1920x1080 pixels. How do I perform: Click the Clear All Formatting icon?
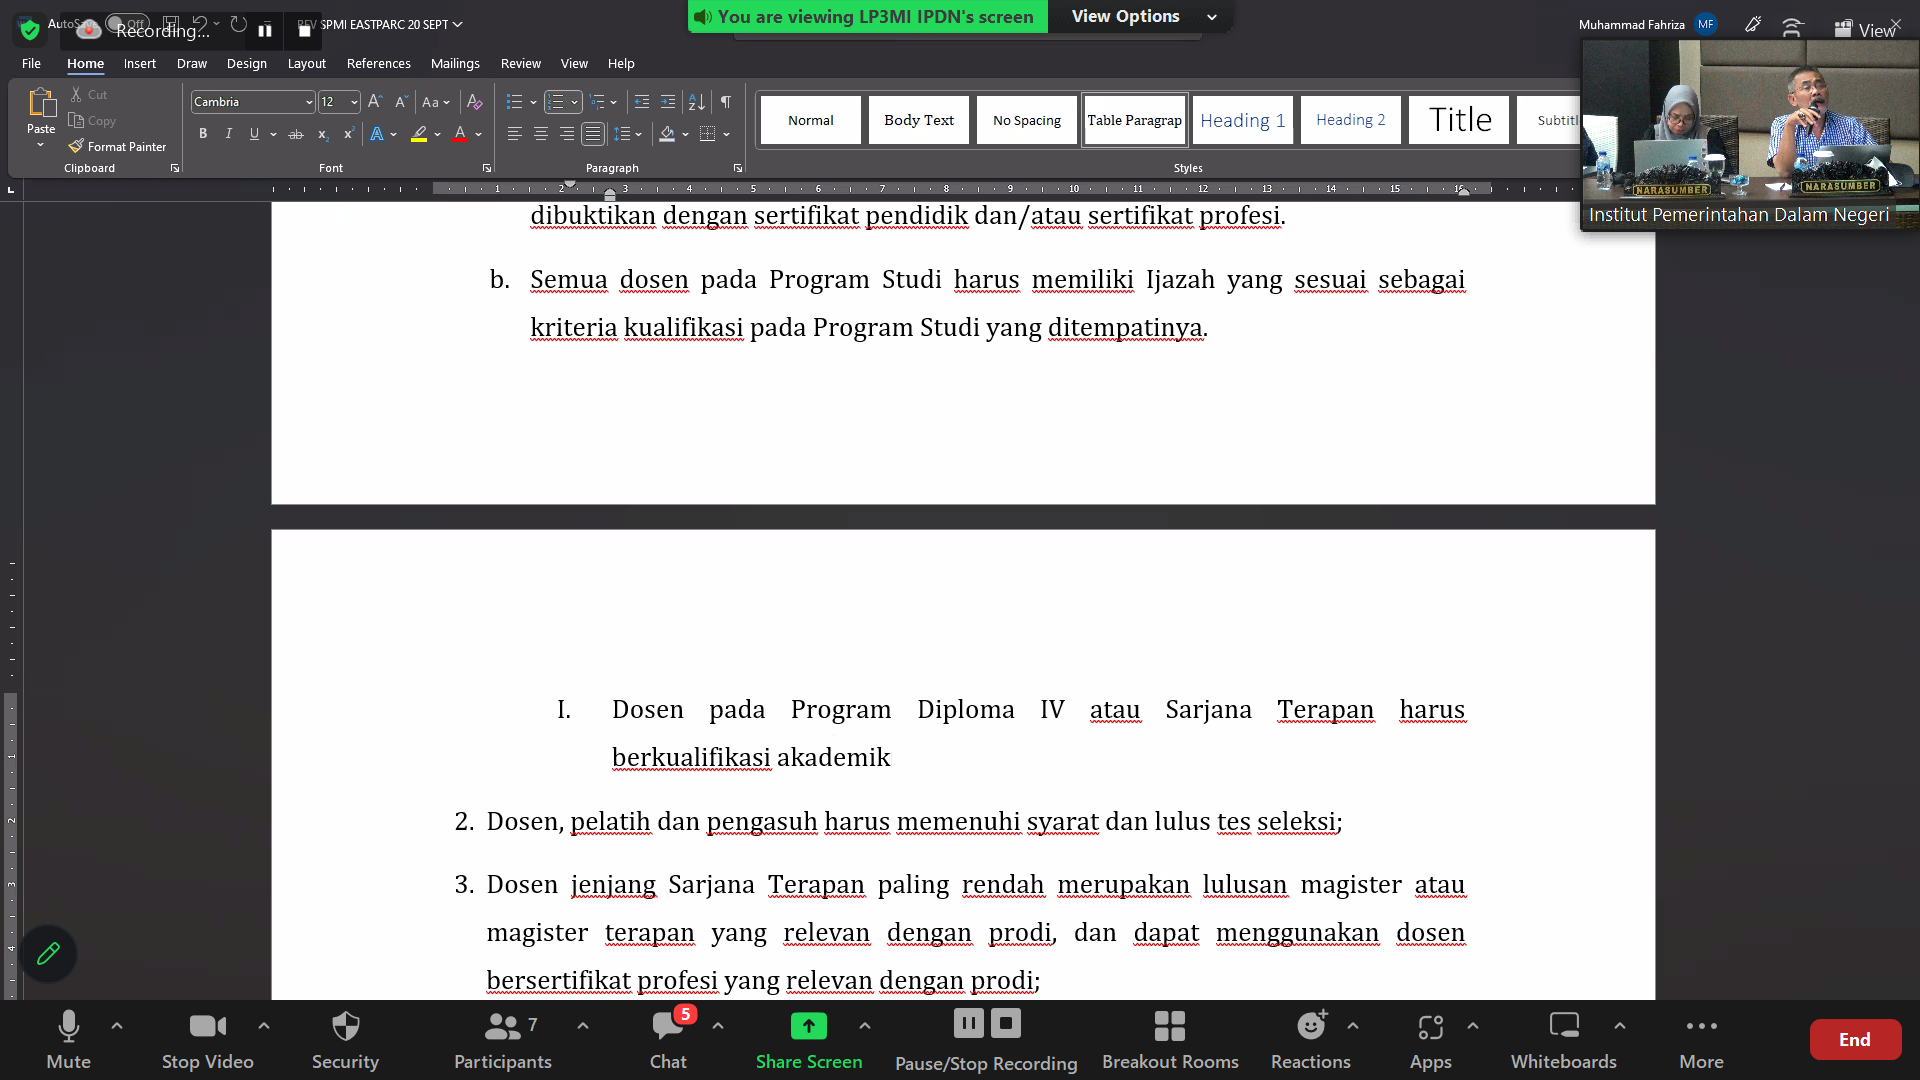475,102
